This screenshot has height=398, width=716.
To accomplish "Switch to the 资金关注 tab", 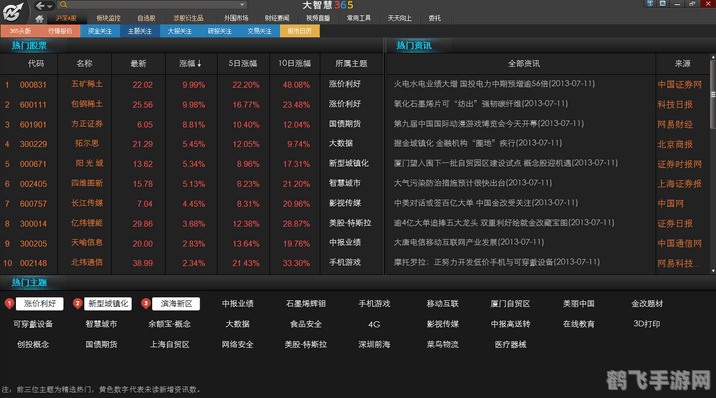I will click(x=100, y=31).
